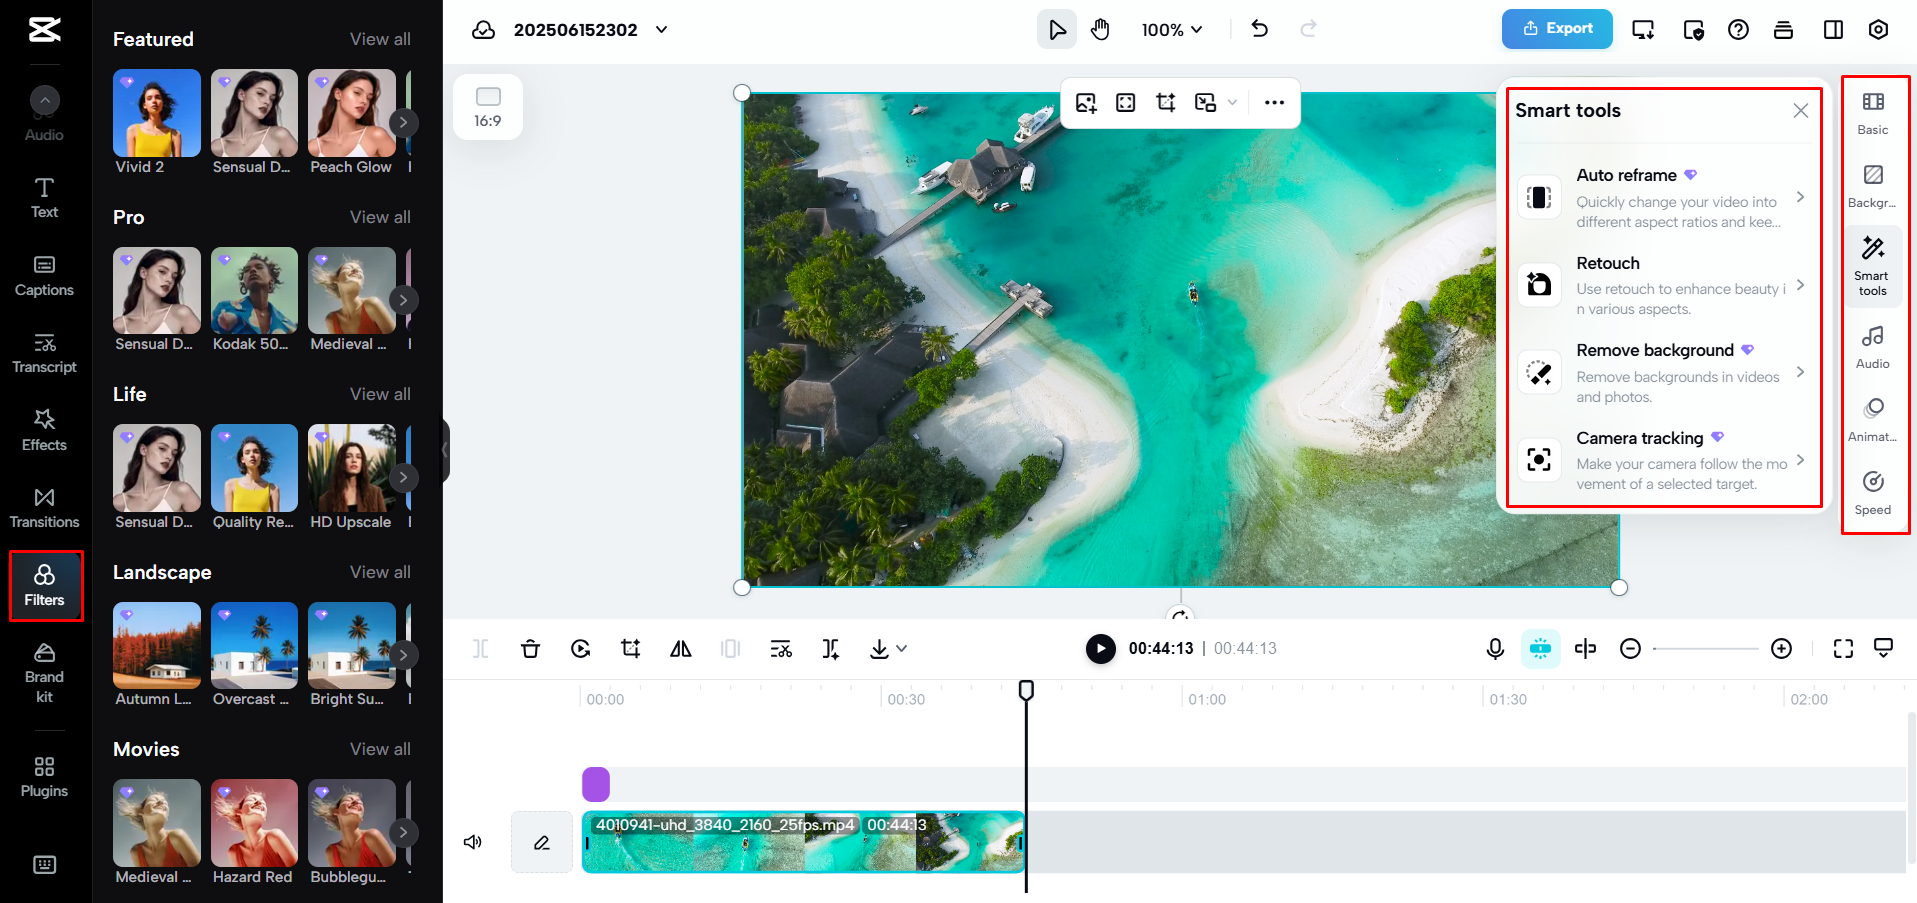Open the zoom level 100% dropdown
This screenshot has height=903, width=1917.
(1171, 30)
